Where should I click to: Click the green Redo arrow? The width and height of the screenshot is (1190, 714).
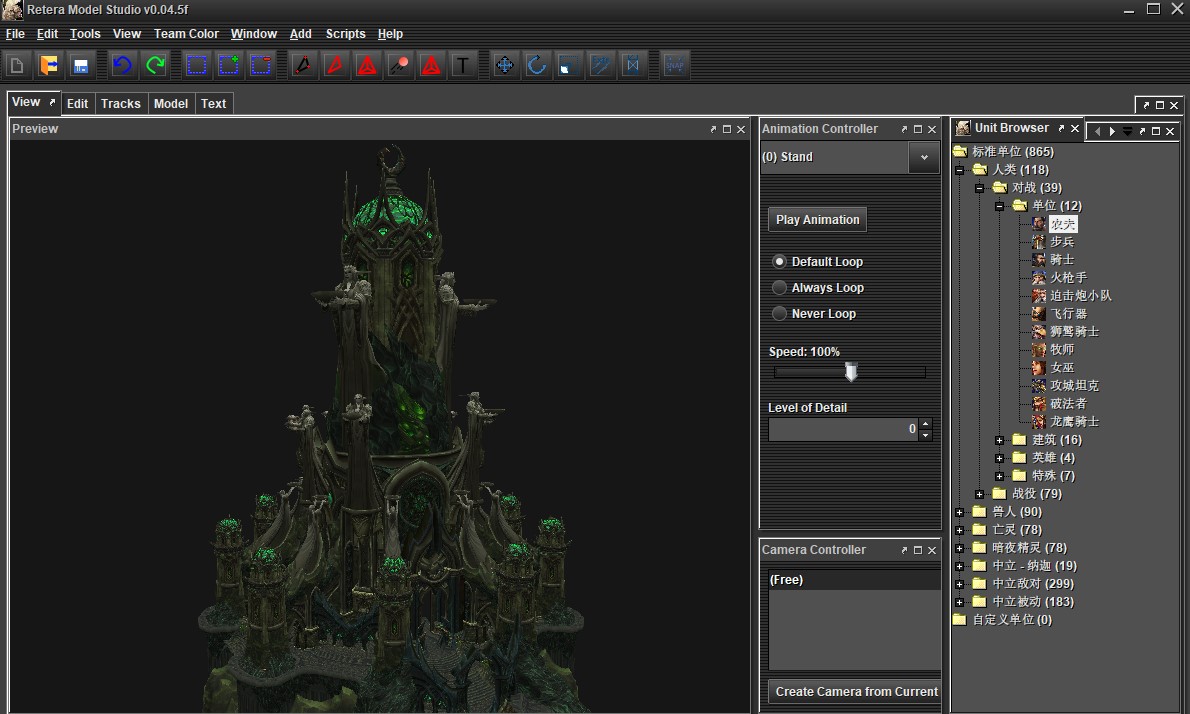point(156,65)
